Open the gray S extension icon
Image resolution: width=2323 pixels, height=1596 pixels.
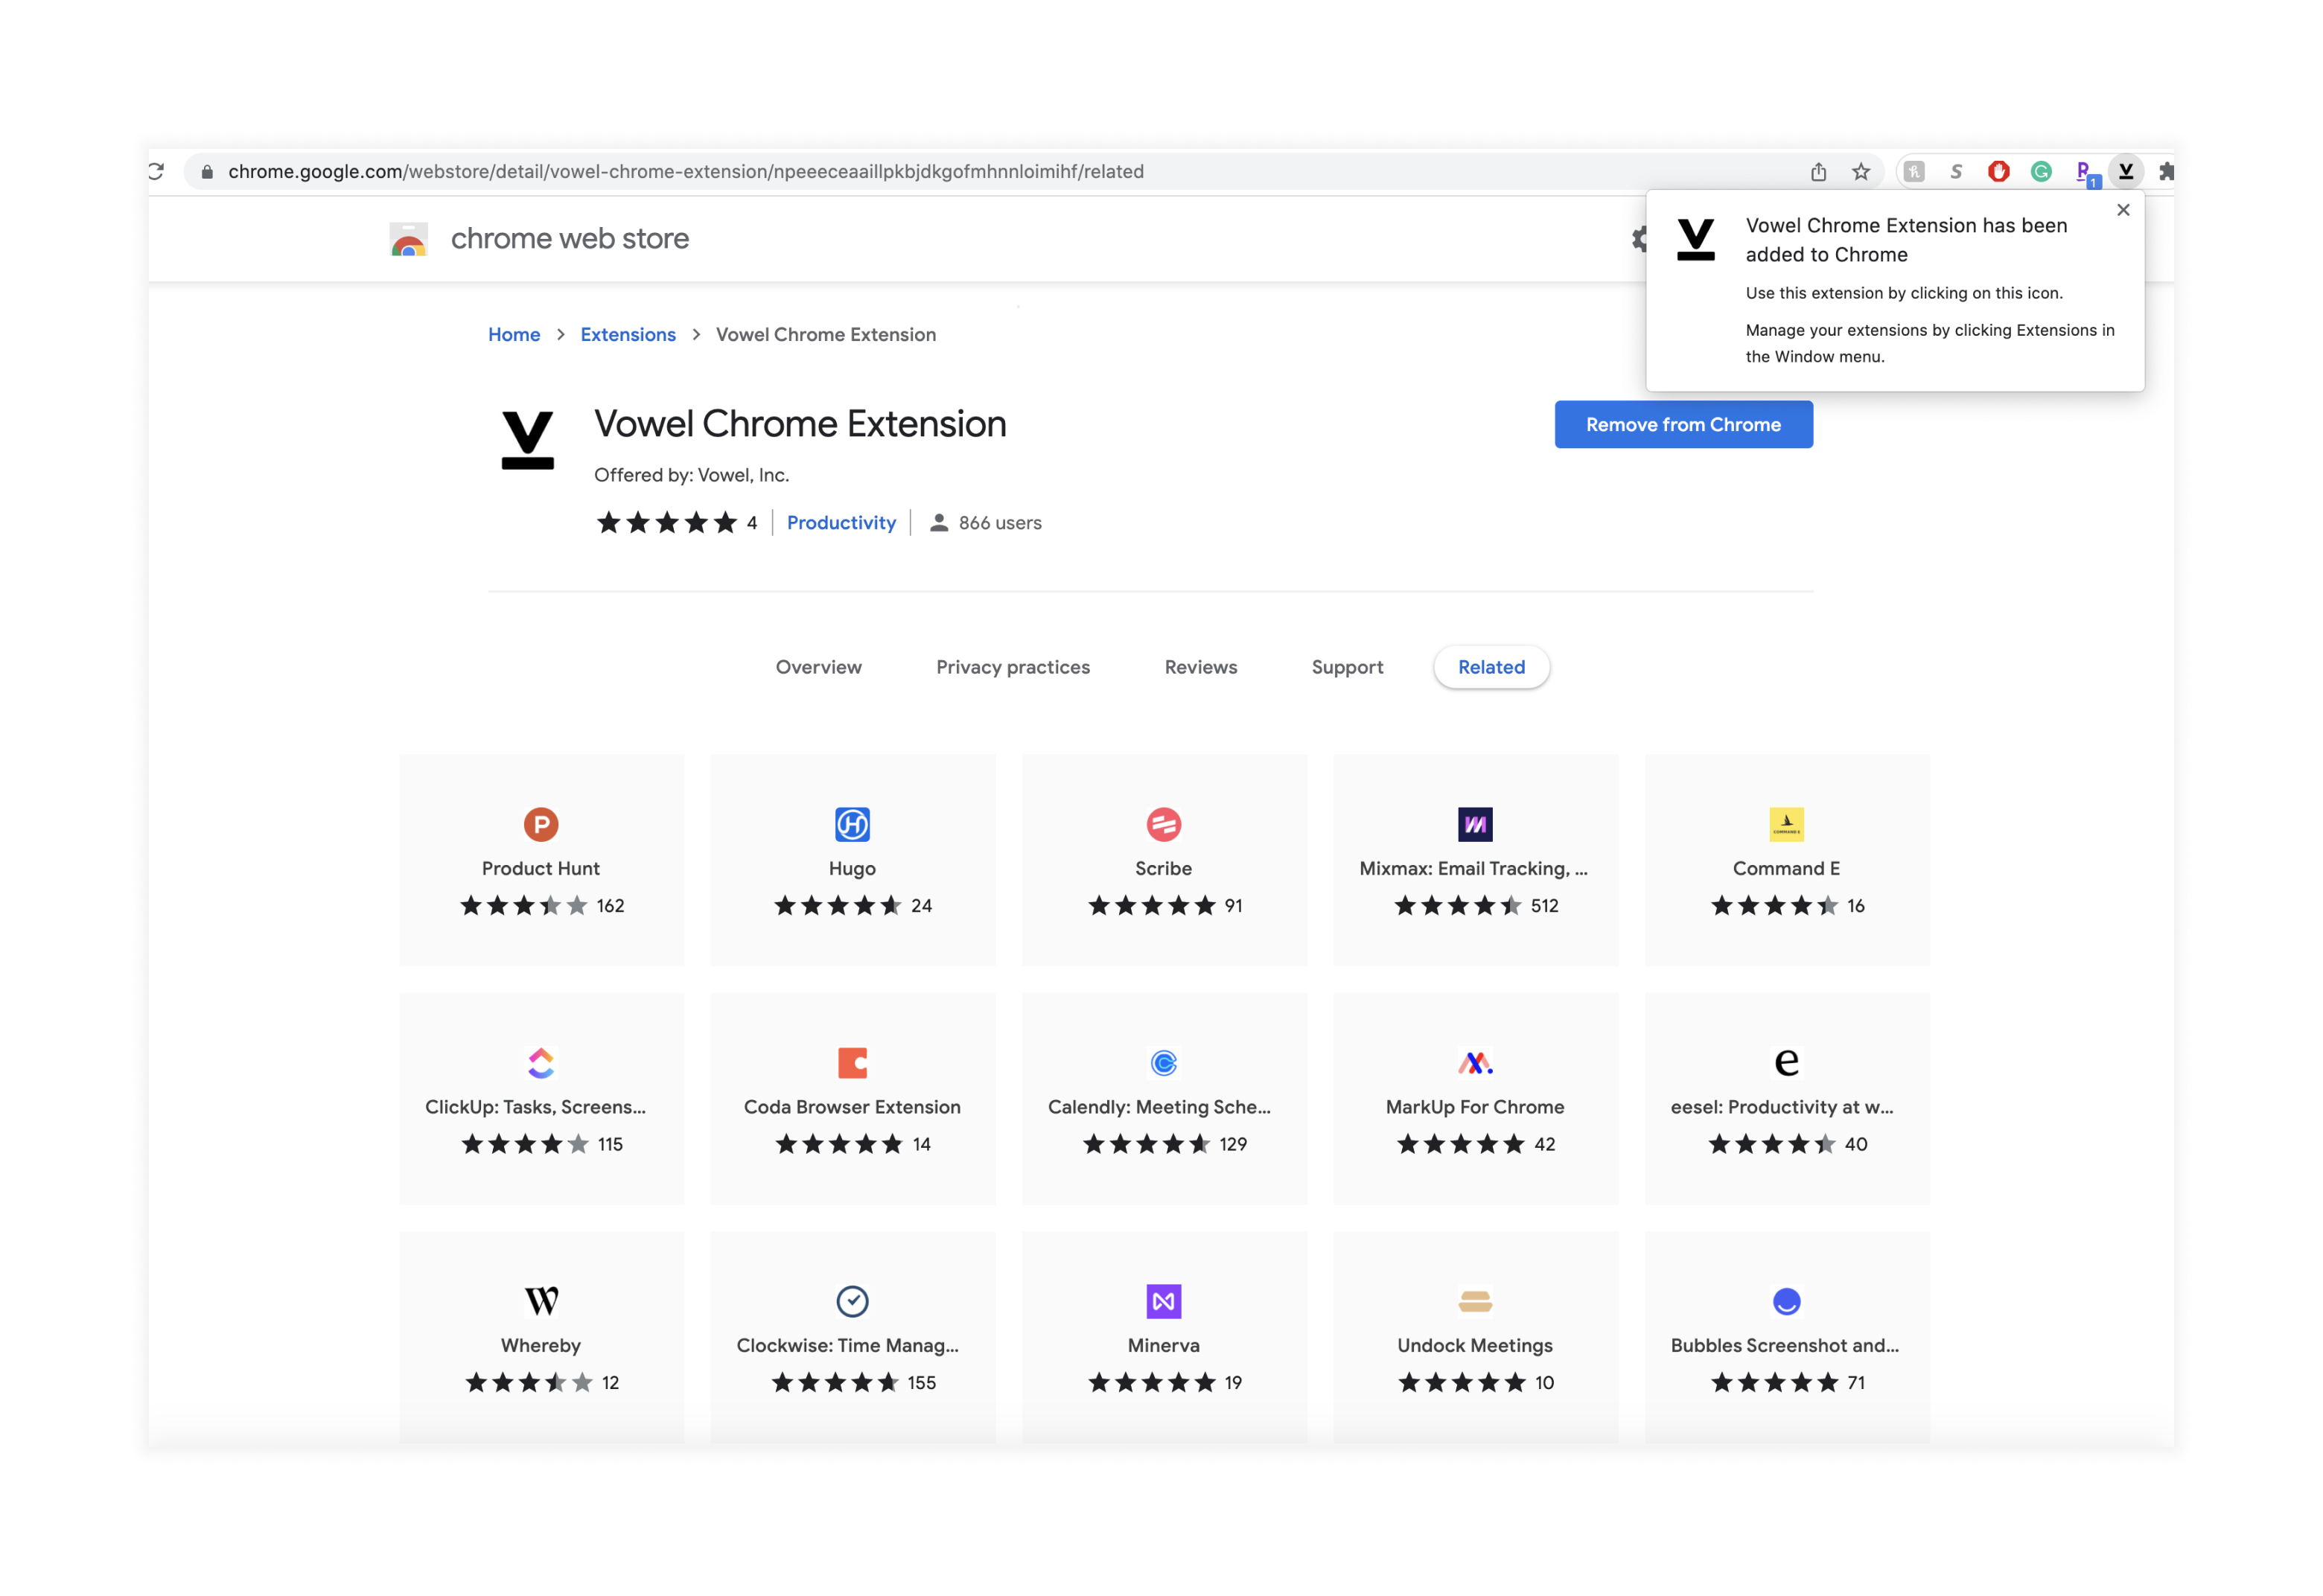[1956, 172]
